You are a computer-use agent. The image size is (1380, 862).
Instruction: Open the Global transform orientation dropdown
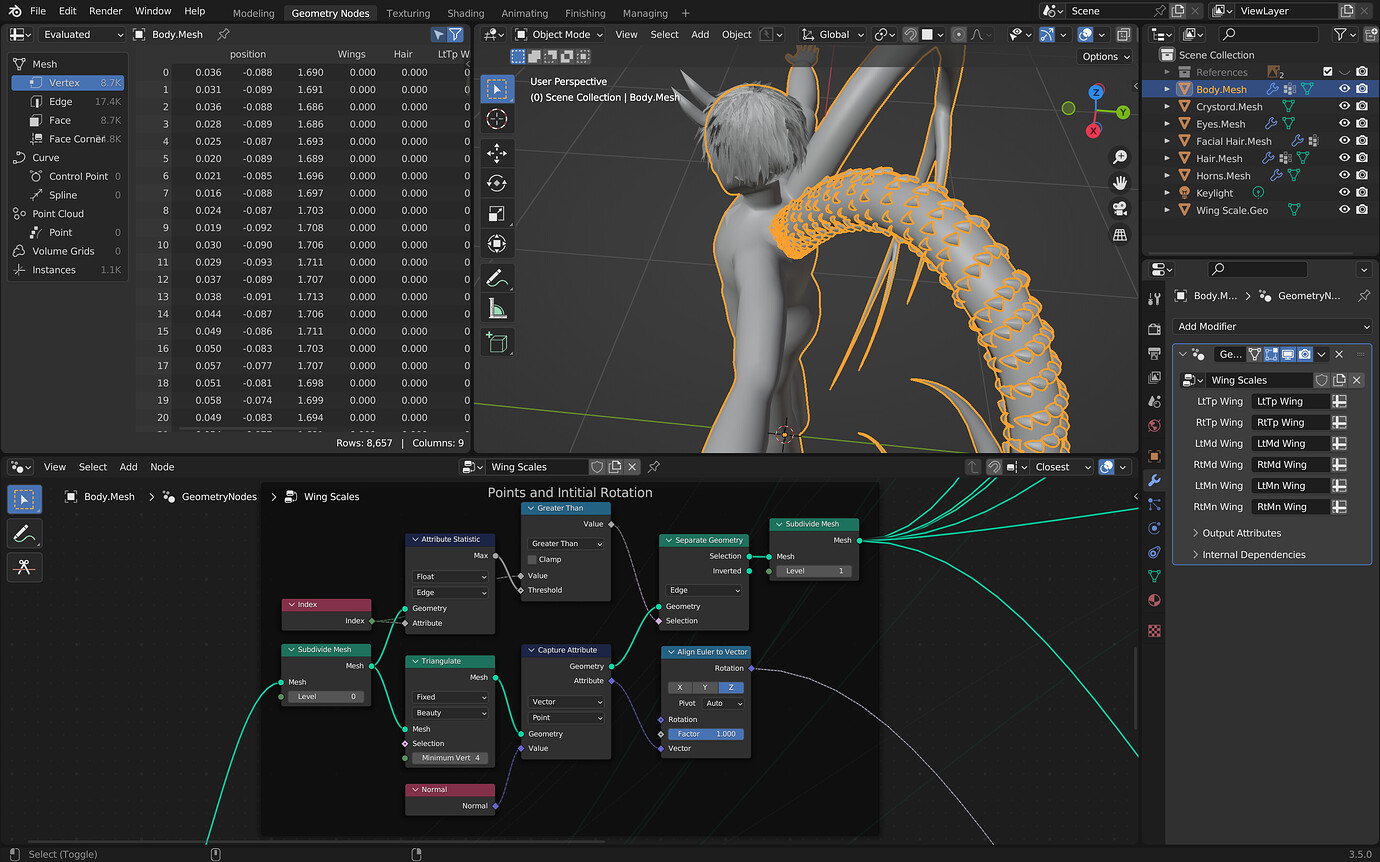[x=831, y=34]
